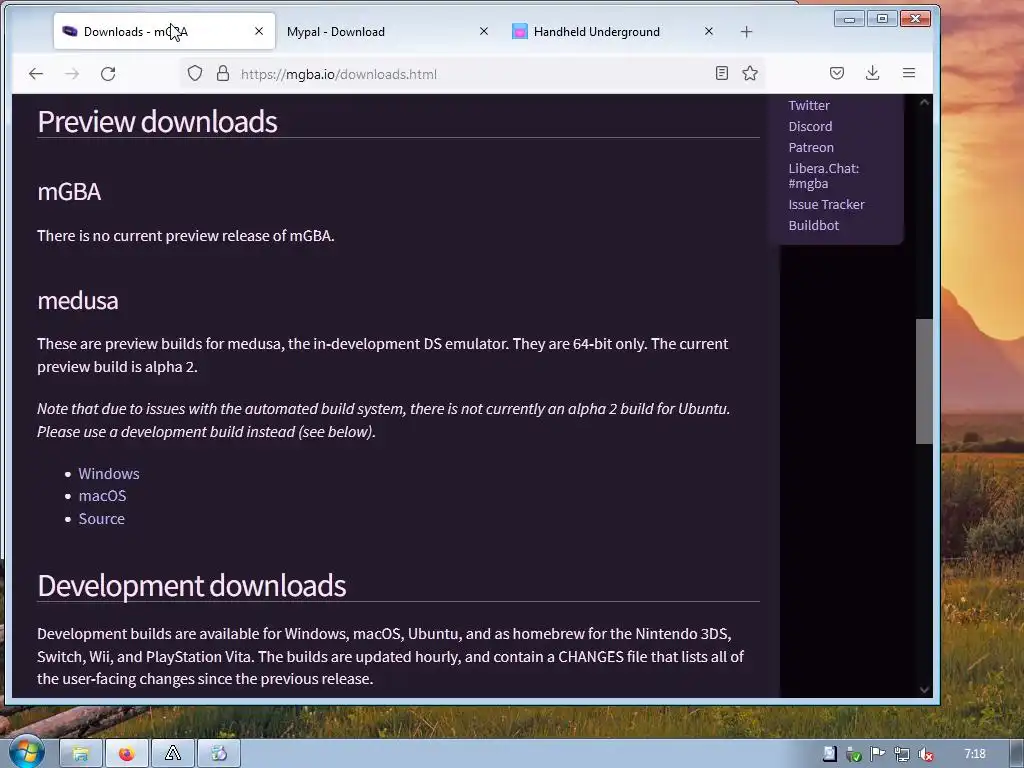1024x768 pixels.
Task: Click the Firefox taskbar icon
Action: pos(127,754)
